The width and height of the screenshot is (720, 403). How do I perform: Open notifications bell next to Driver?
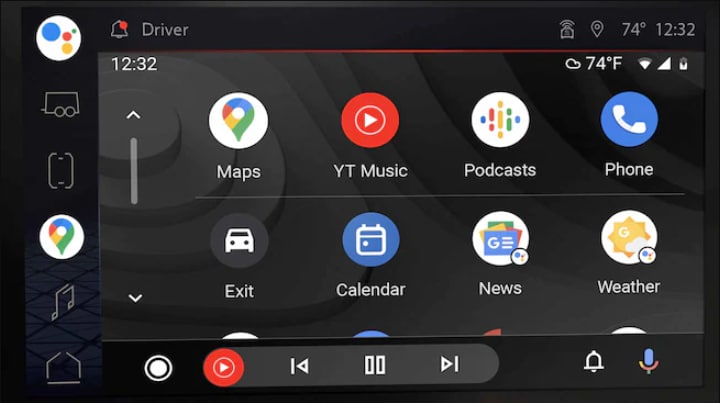point(119,30)
